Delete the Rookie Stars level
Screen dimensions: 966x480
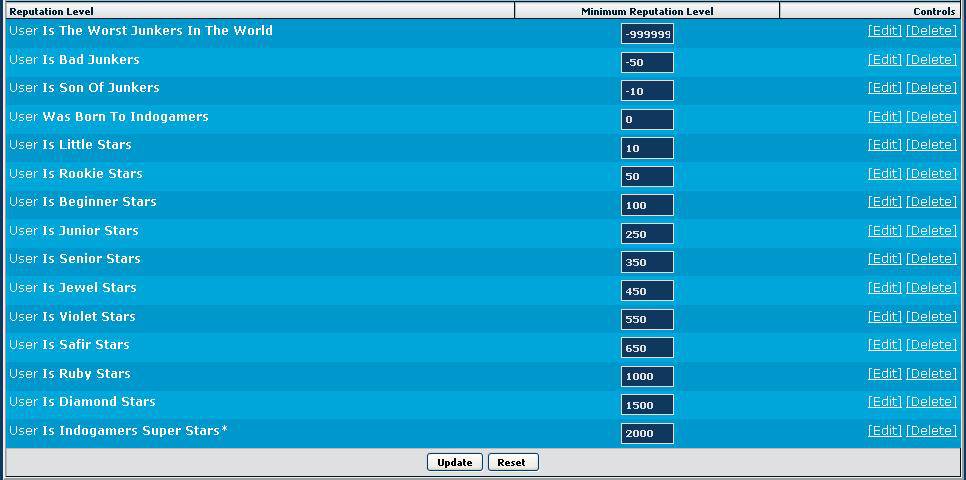click(932, 174)
